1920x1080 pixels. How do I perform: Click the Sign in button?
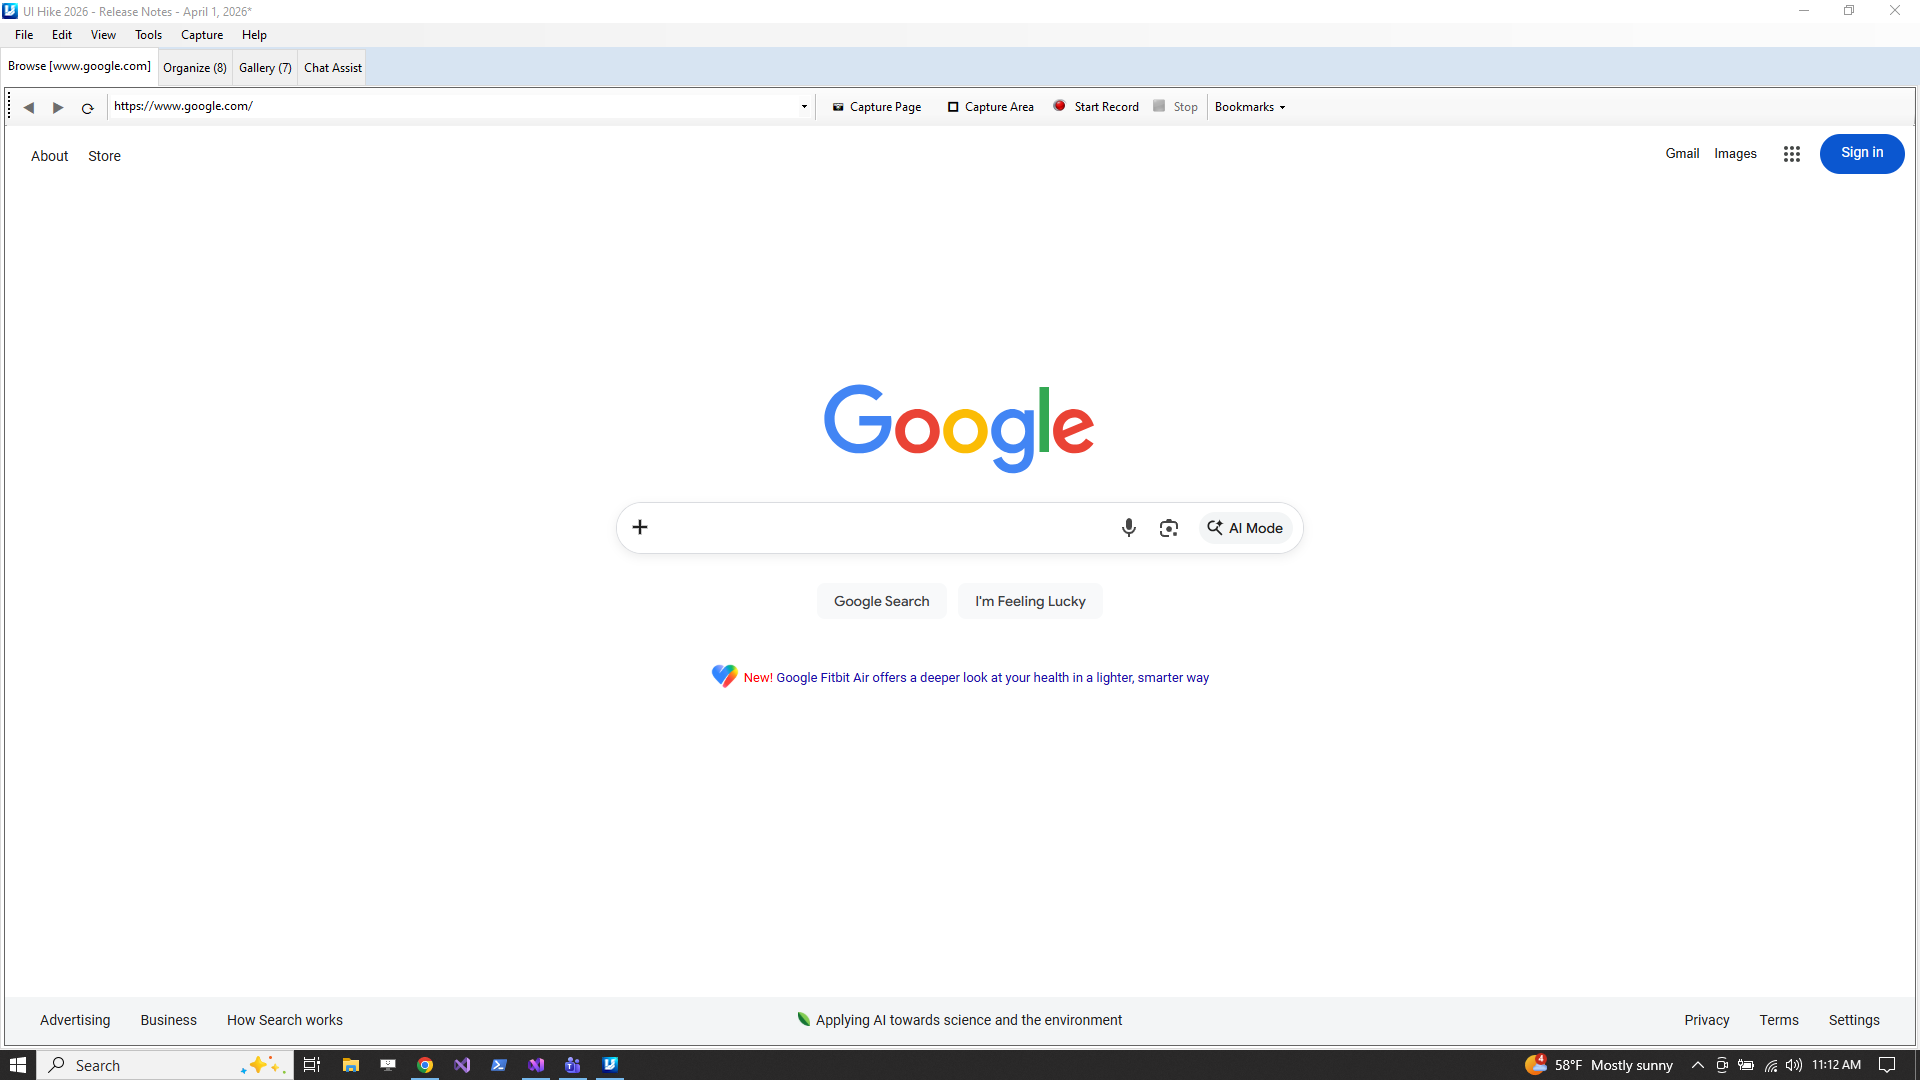coord(1862,153)
